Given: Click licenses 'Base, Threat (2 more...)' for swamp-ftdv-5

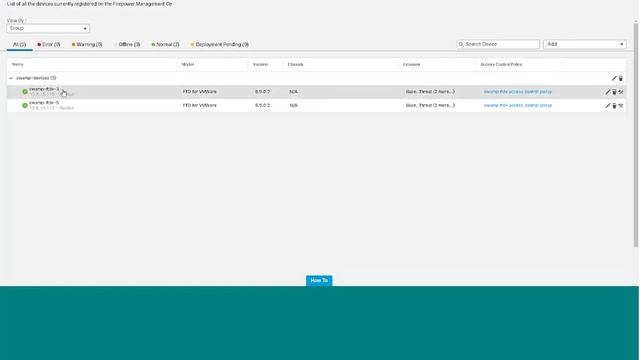Looking at the screenshot, I should point(430,105).
